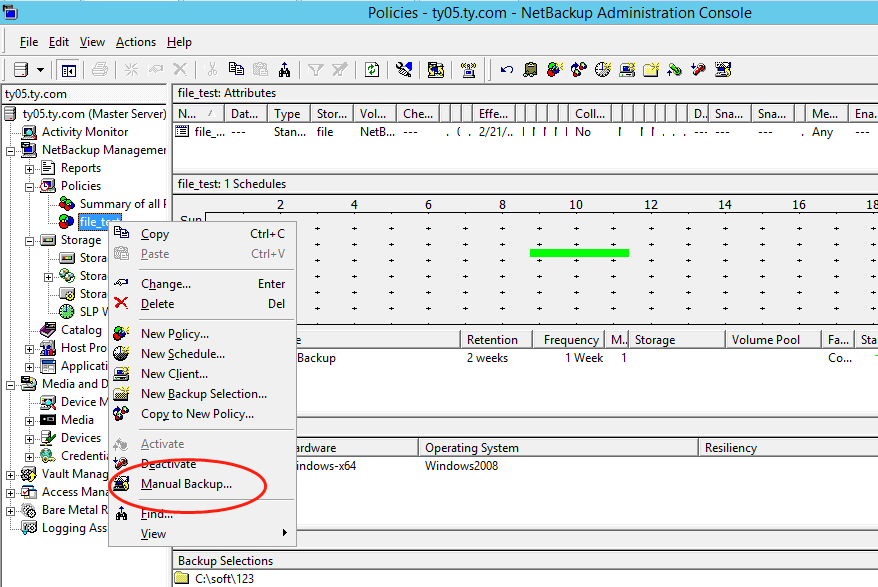Click the green schedule window bar

(579, 253)
